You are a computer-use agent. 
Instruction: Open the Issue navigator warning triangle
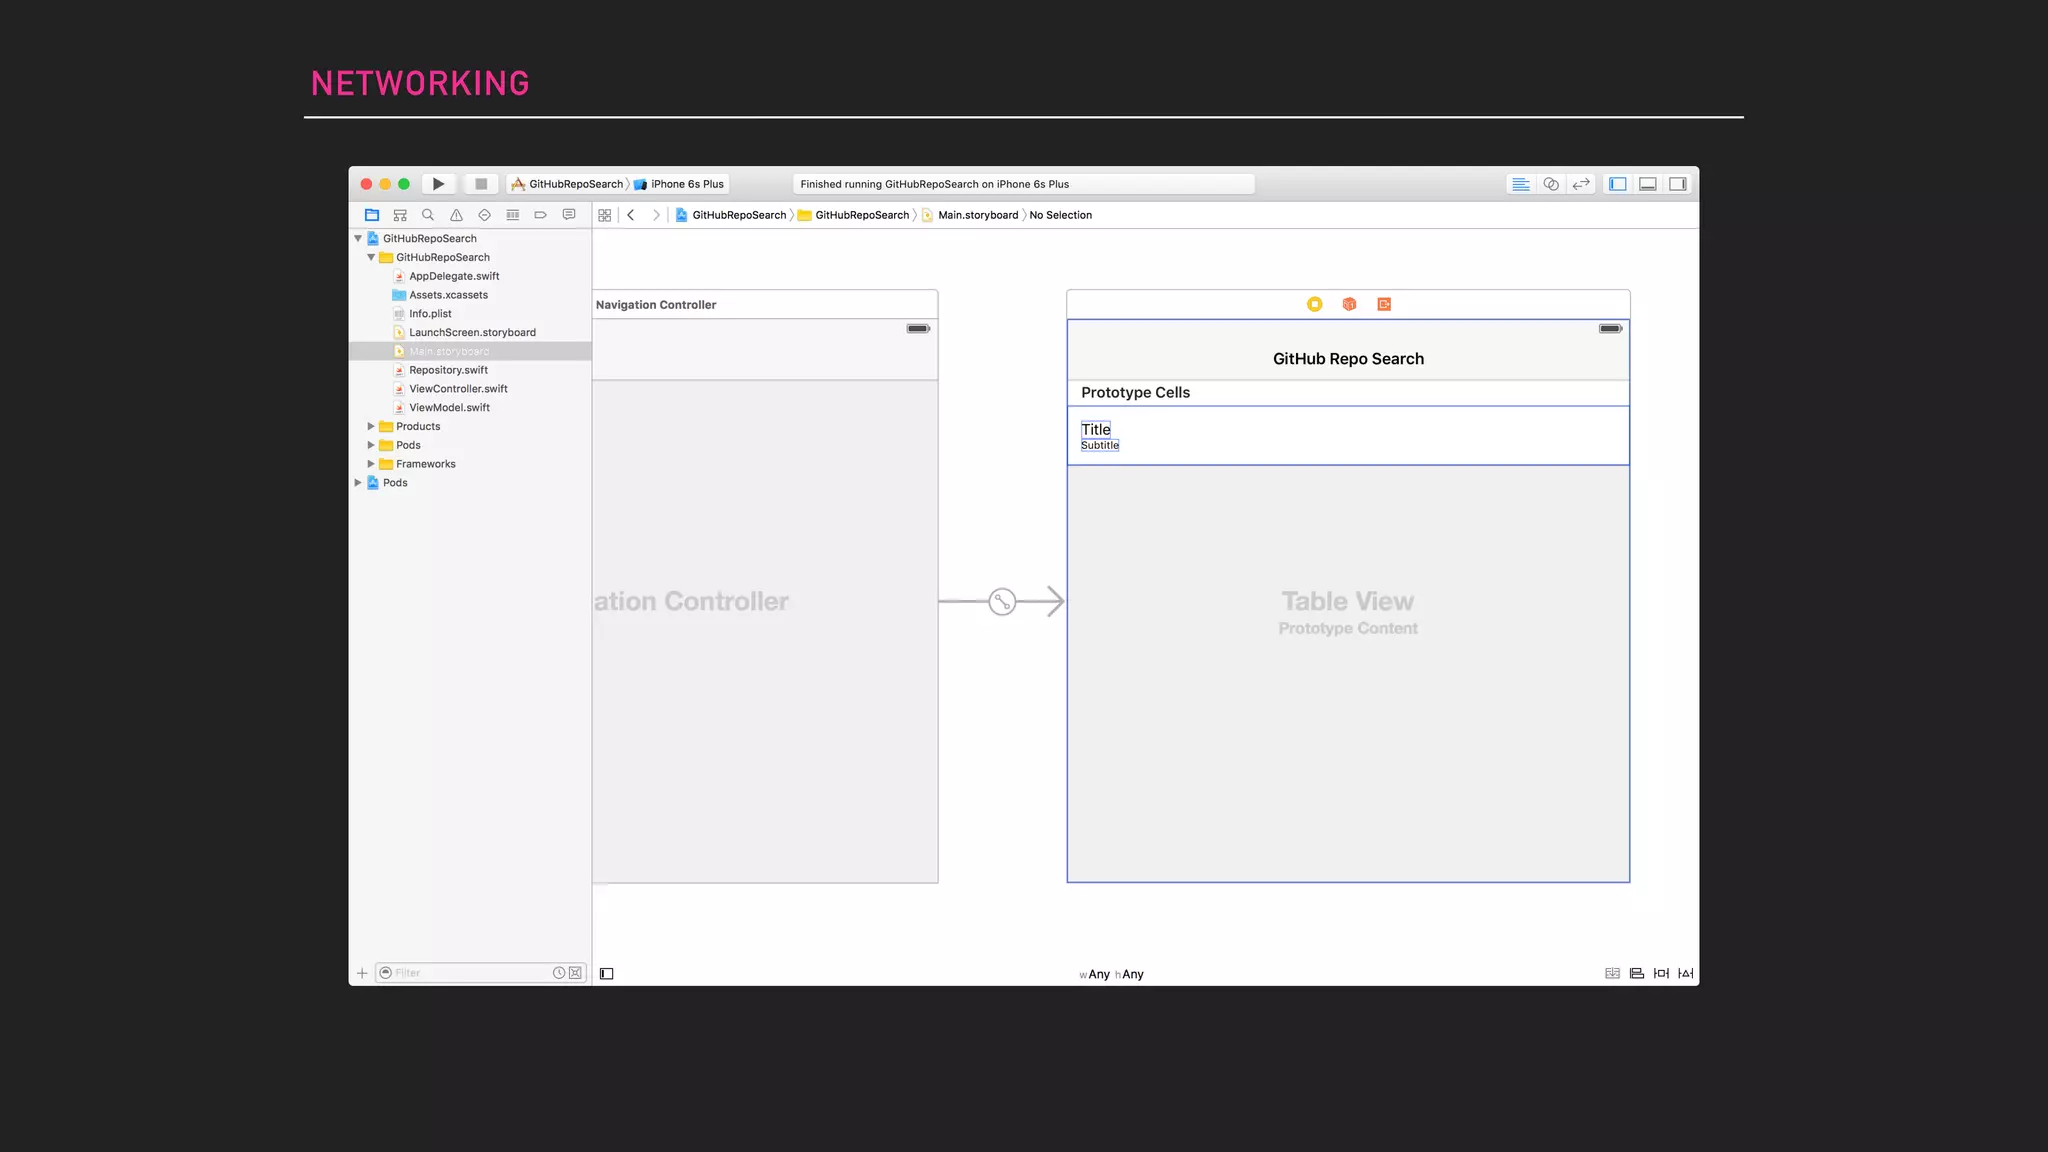click(456, 215)
